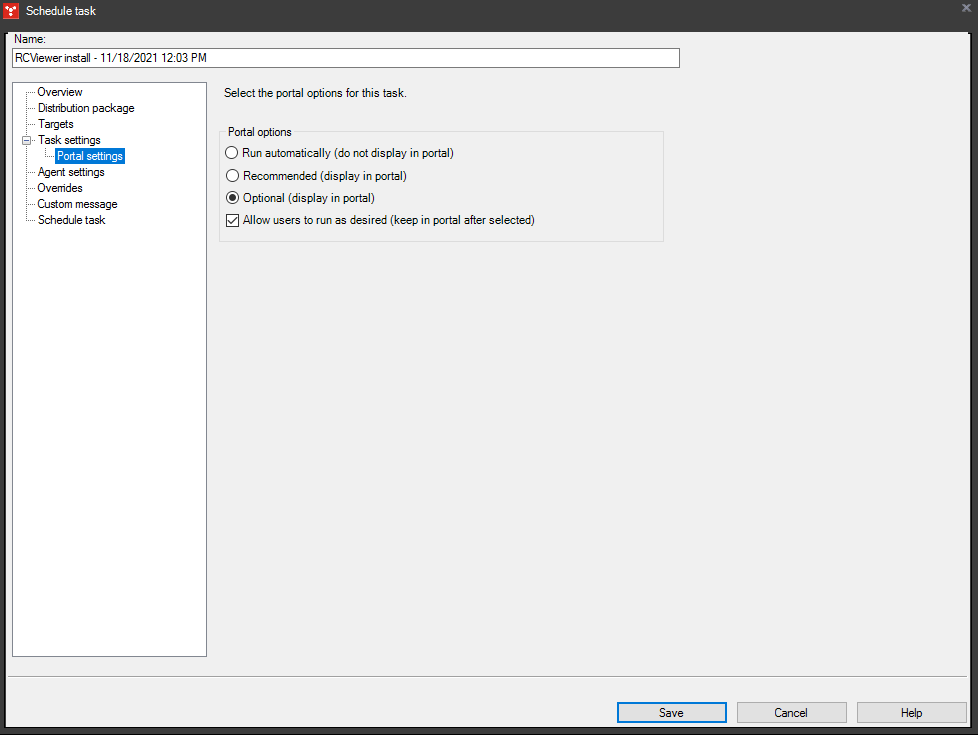The width and height of the screenshot is (978, 735).
Task: Select Task settings in the navigation tree
Action: tap(69, 139)
